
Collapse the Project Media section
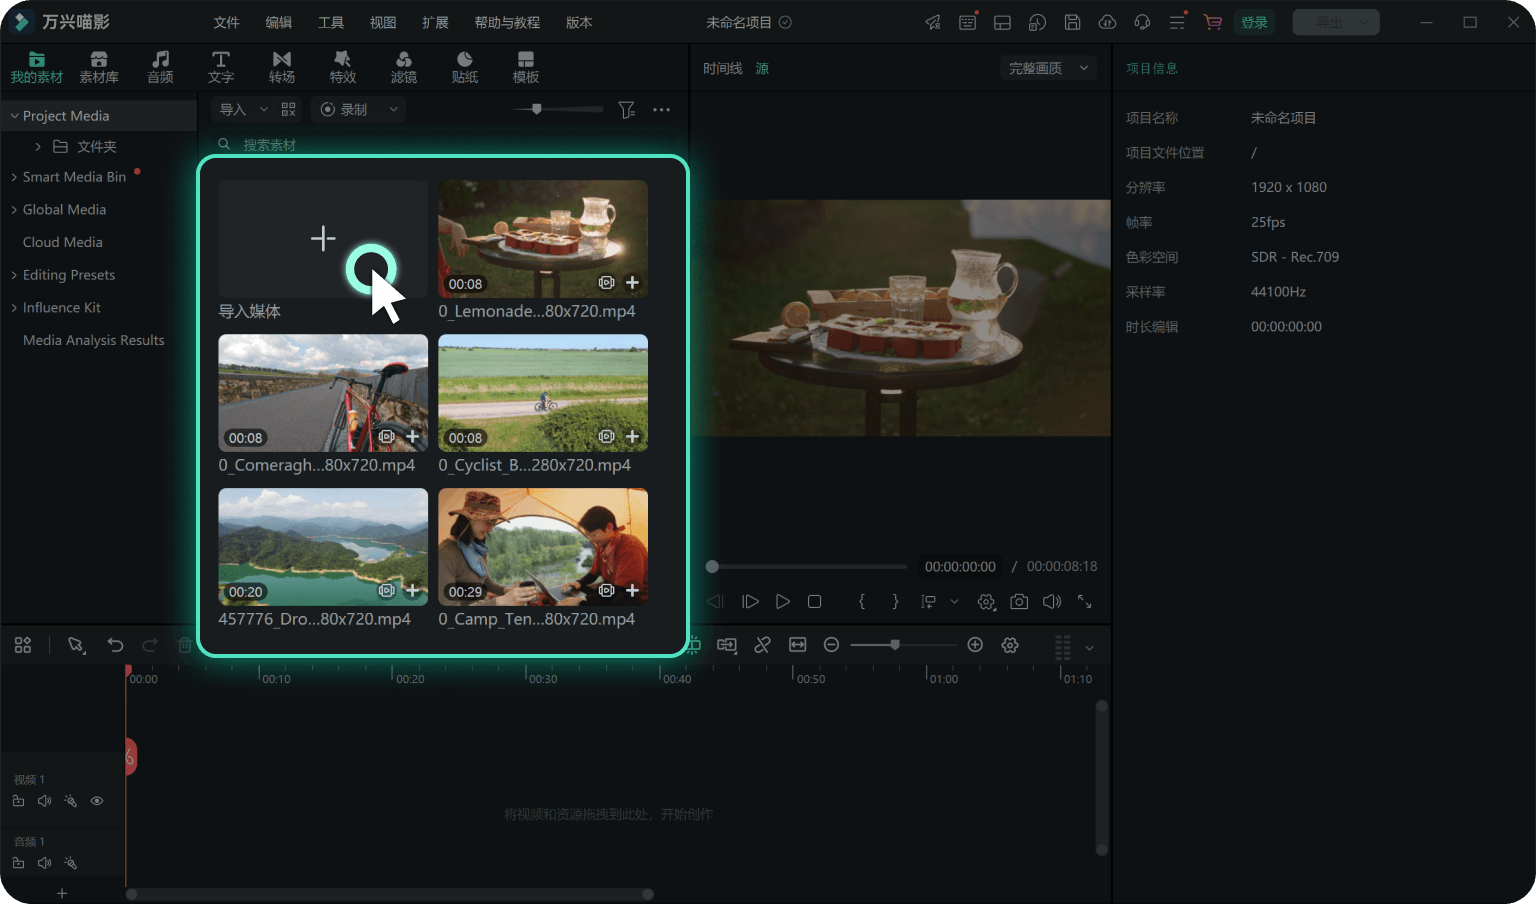(x=14, y=116)
